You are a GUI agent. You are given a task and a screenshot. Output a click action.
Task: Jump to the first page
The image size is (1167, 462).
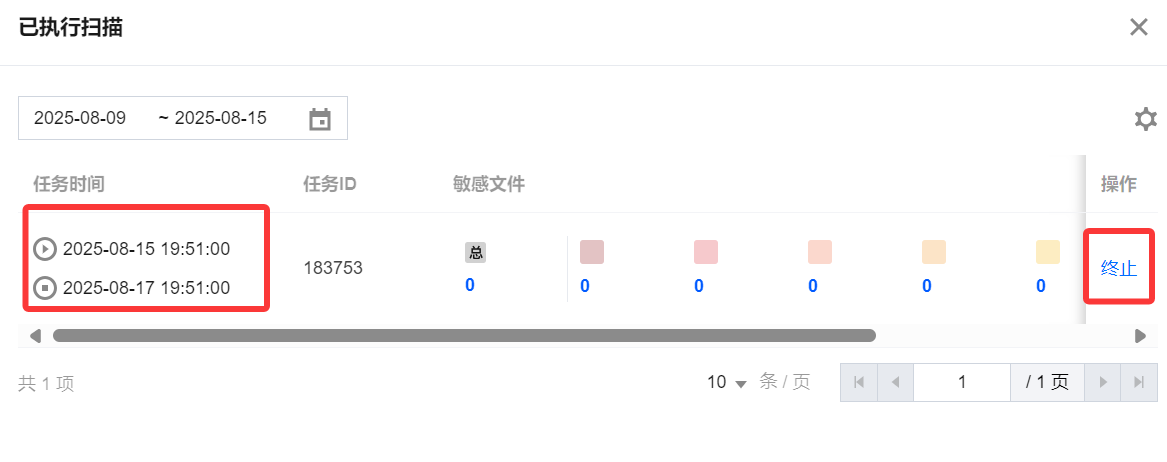[858, 382]
